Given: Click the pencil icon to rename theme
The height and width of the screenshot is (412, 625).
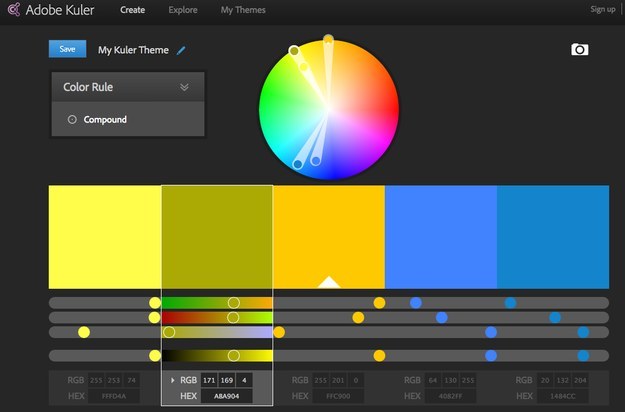Looking at the screenshot, I should coord(181,50).
